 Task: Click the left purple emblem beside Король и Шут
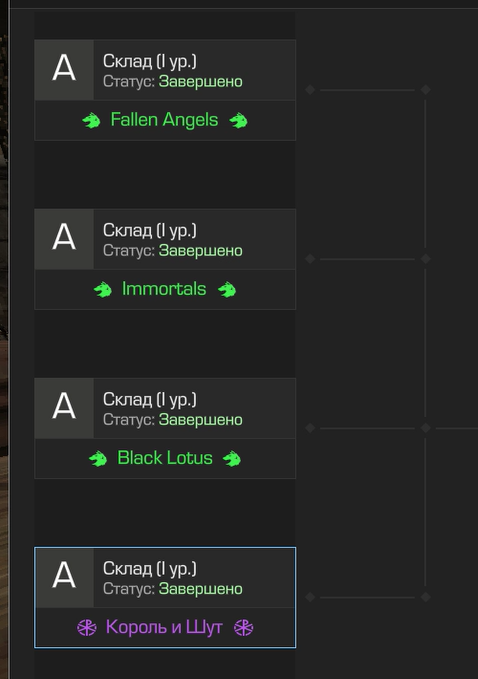point(87,627)
